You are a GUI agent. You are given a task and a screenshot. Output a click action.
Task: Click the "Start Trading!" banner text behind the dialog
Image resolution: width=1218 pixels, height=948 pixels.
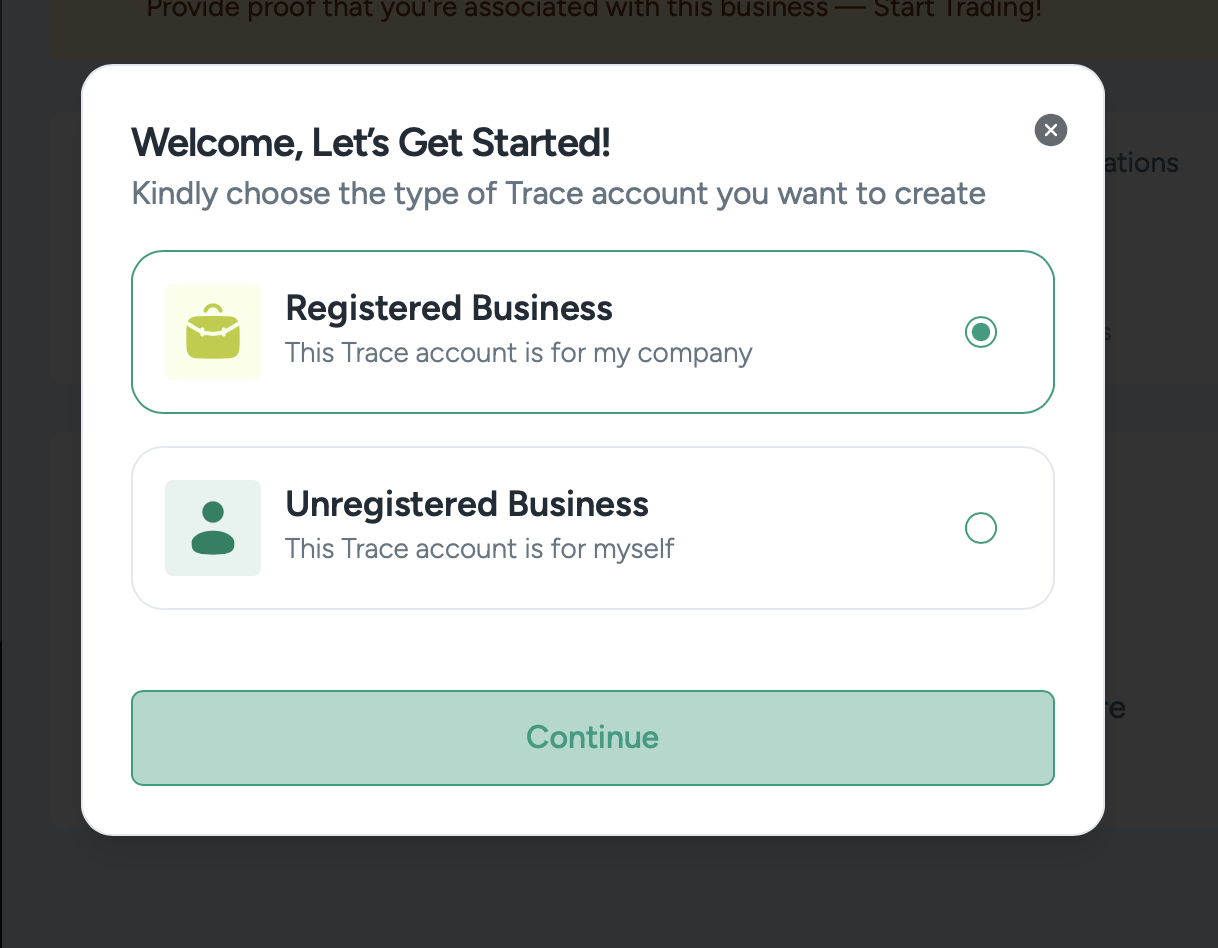pyautogui.click(x=955, y=11)
